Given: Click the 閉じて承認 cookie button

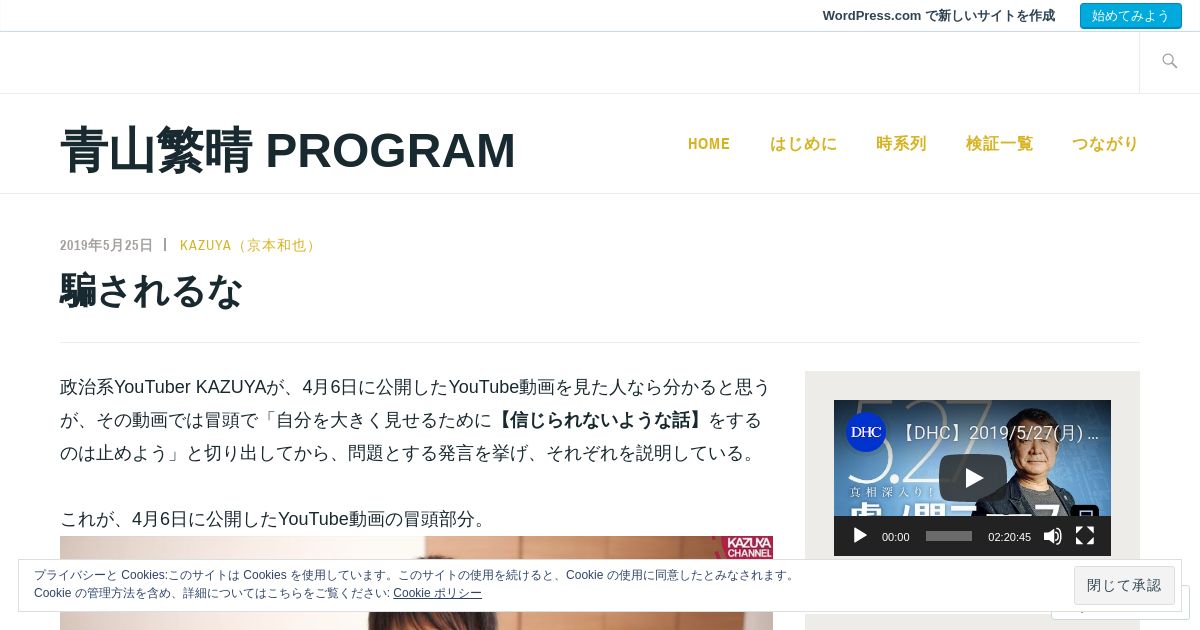Looking at the screenshot, I should (x=1124, y=585).
